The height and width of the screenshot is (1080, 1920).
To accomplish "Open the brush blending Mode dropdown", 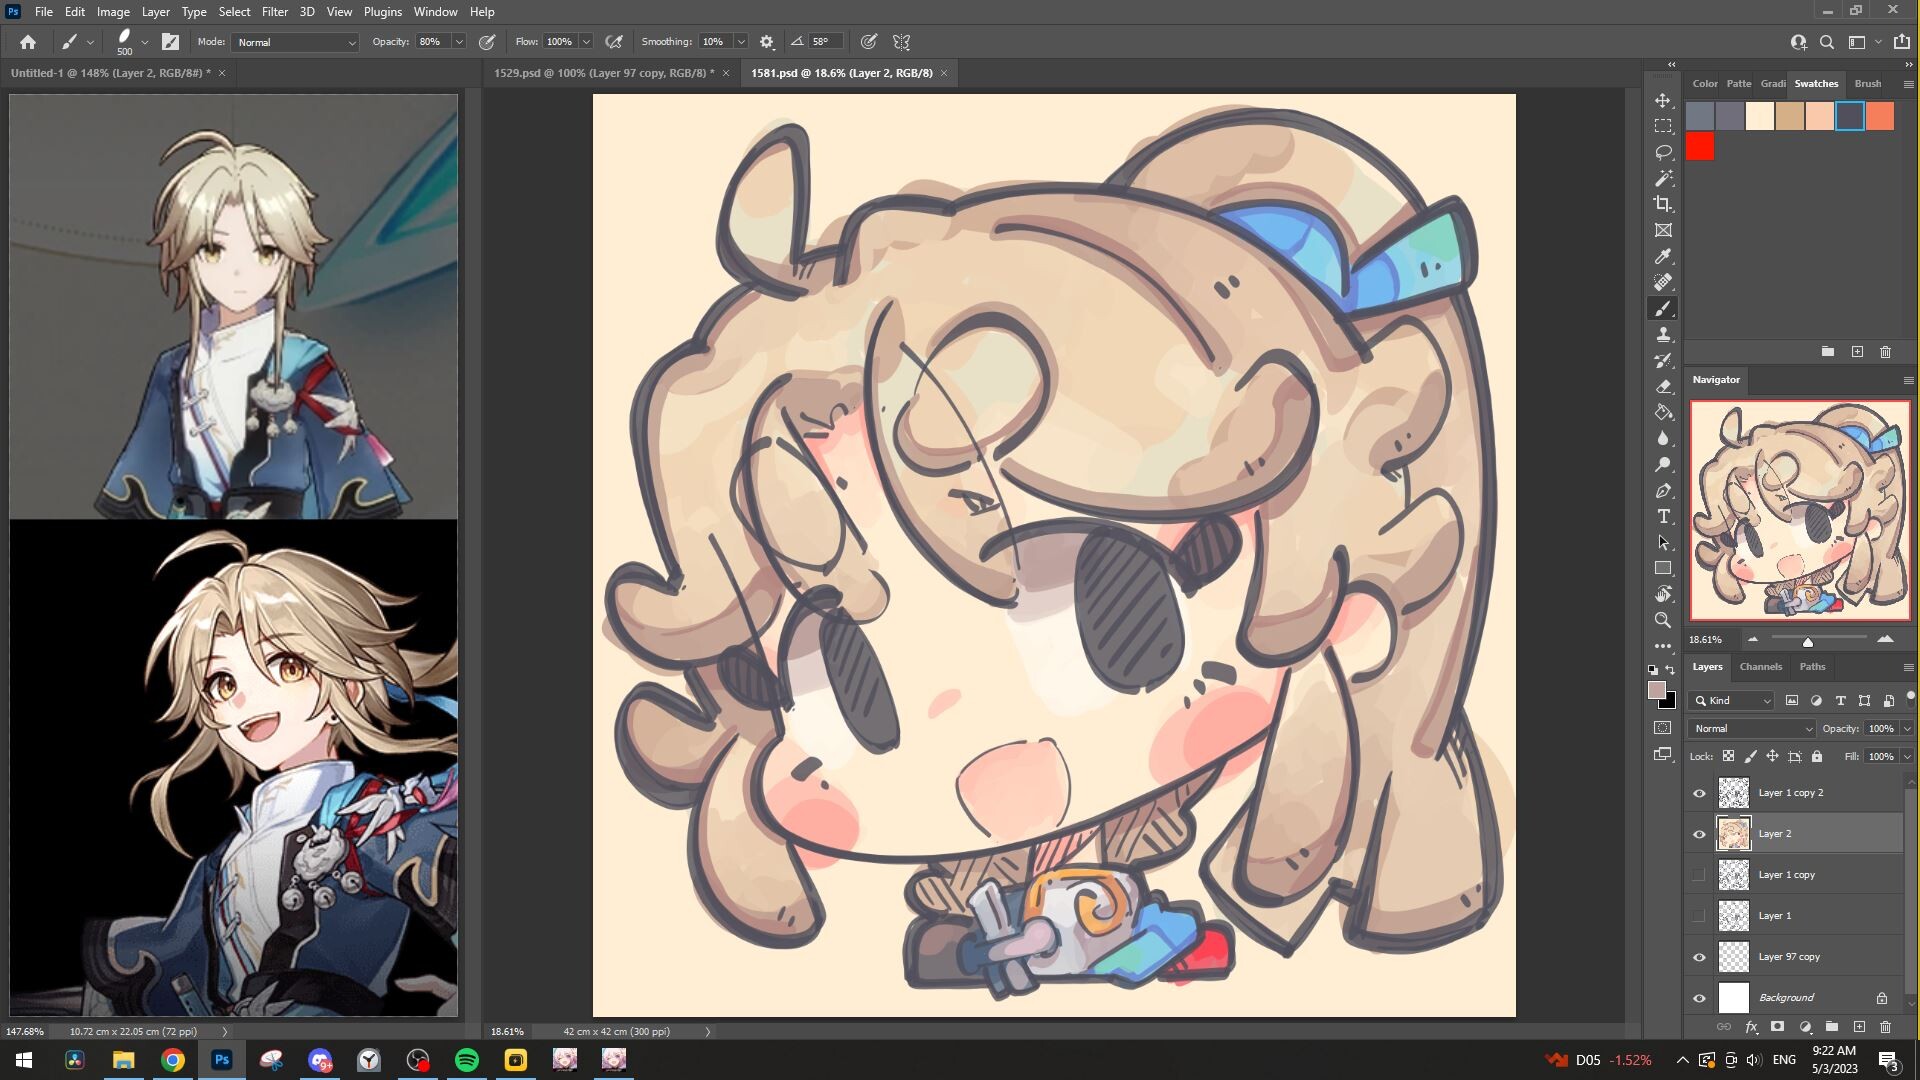I will pos(295,42).
